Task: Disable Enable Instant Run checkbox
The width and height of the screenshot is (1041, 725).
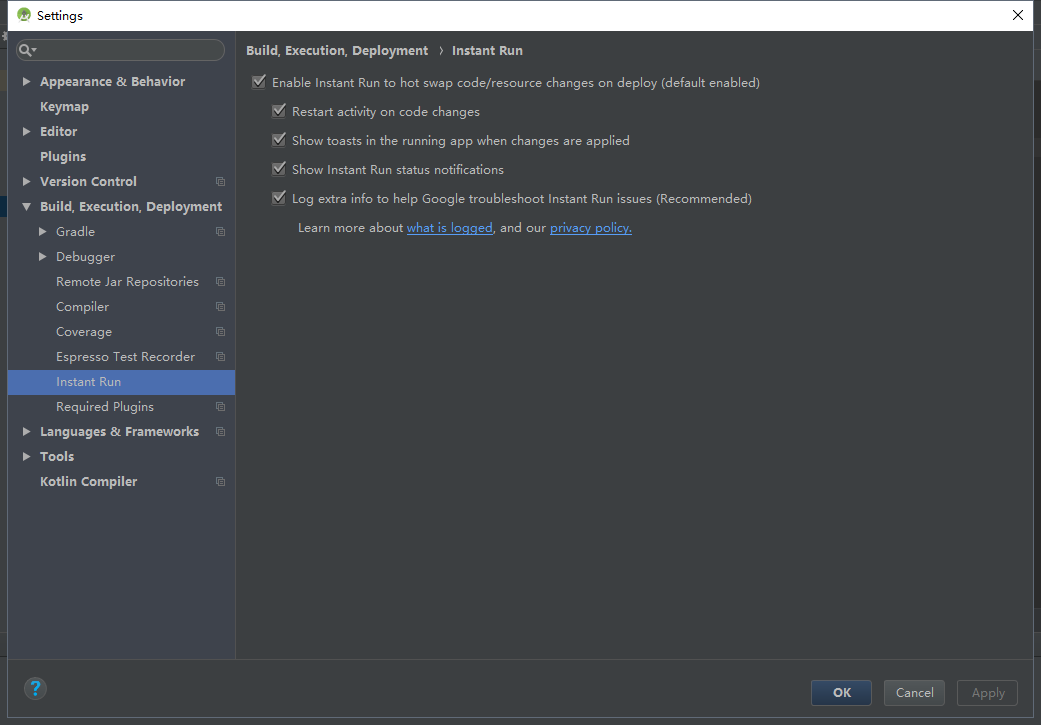Action: click(259, 82)
